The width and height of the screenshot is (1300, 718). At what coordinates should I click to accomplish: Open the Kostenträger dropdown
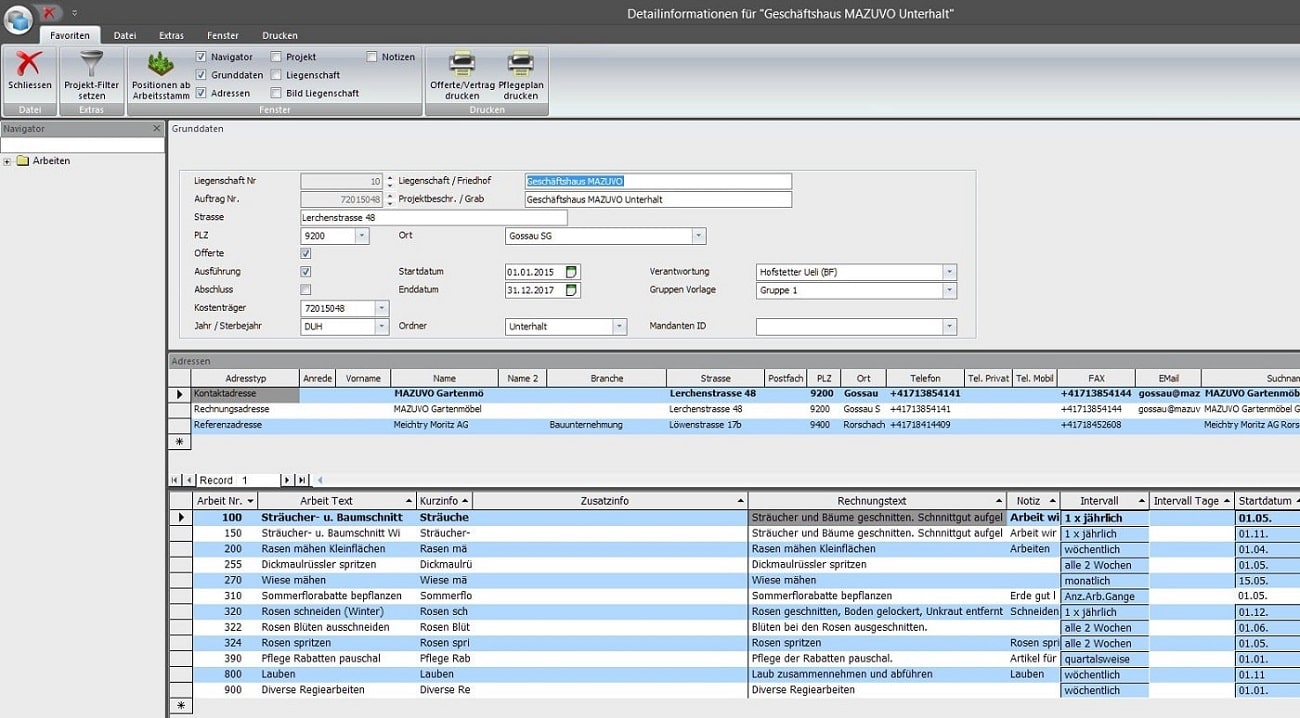pyautogui.click(x=382, y=308)
